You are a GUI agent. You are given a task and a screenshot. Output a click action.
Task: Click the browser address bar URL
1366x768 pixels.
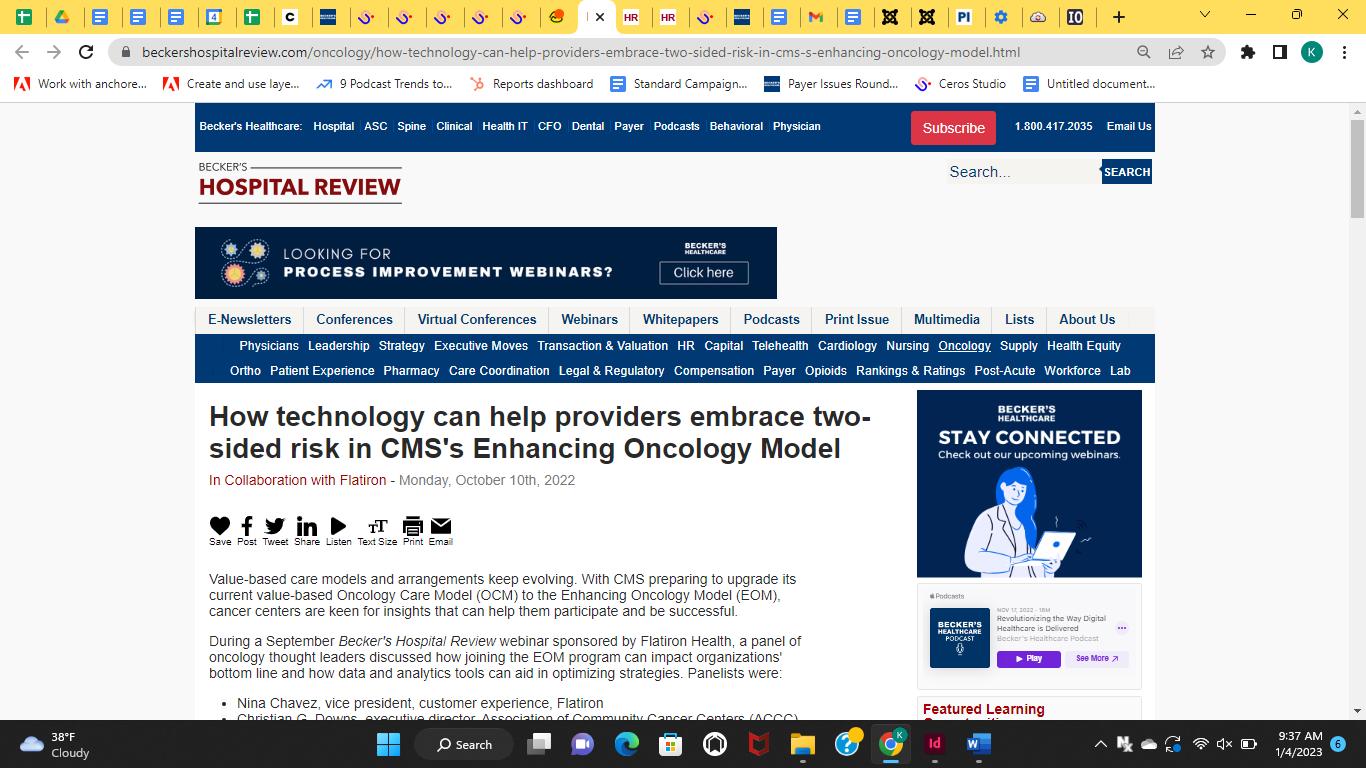pyautogui.click(x=581, y=52)
